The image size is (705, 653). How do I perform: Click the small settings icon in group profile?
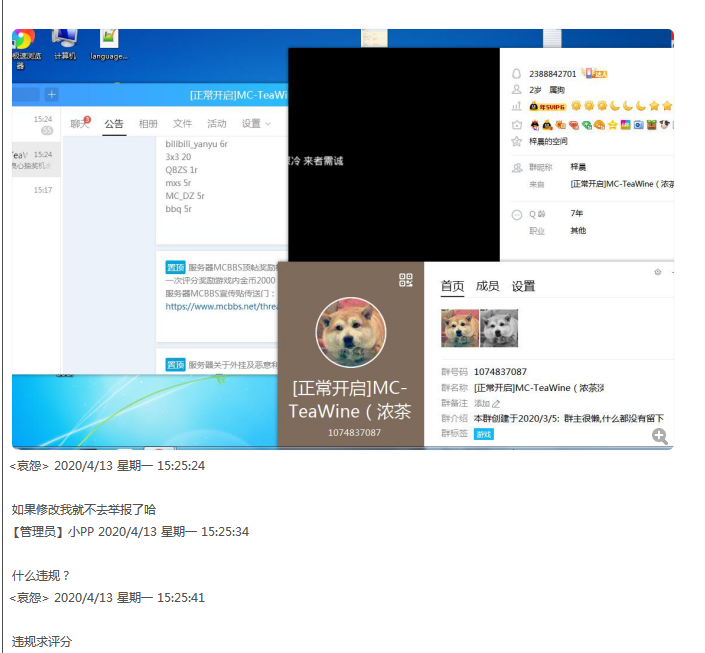[x=657, y=272]
